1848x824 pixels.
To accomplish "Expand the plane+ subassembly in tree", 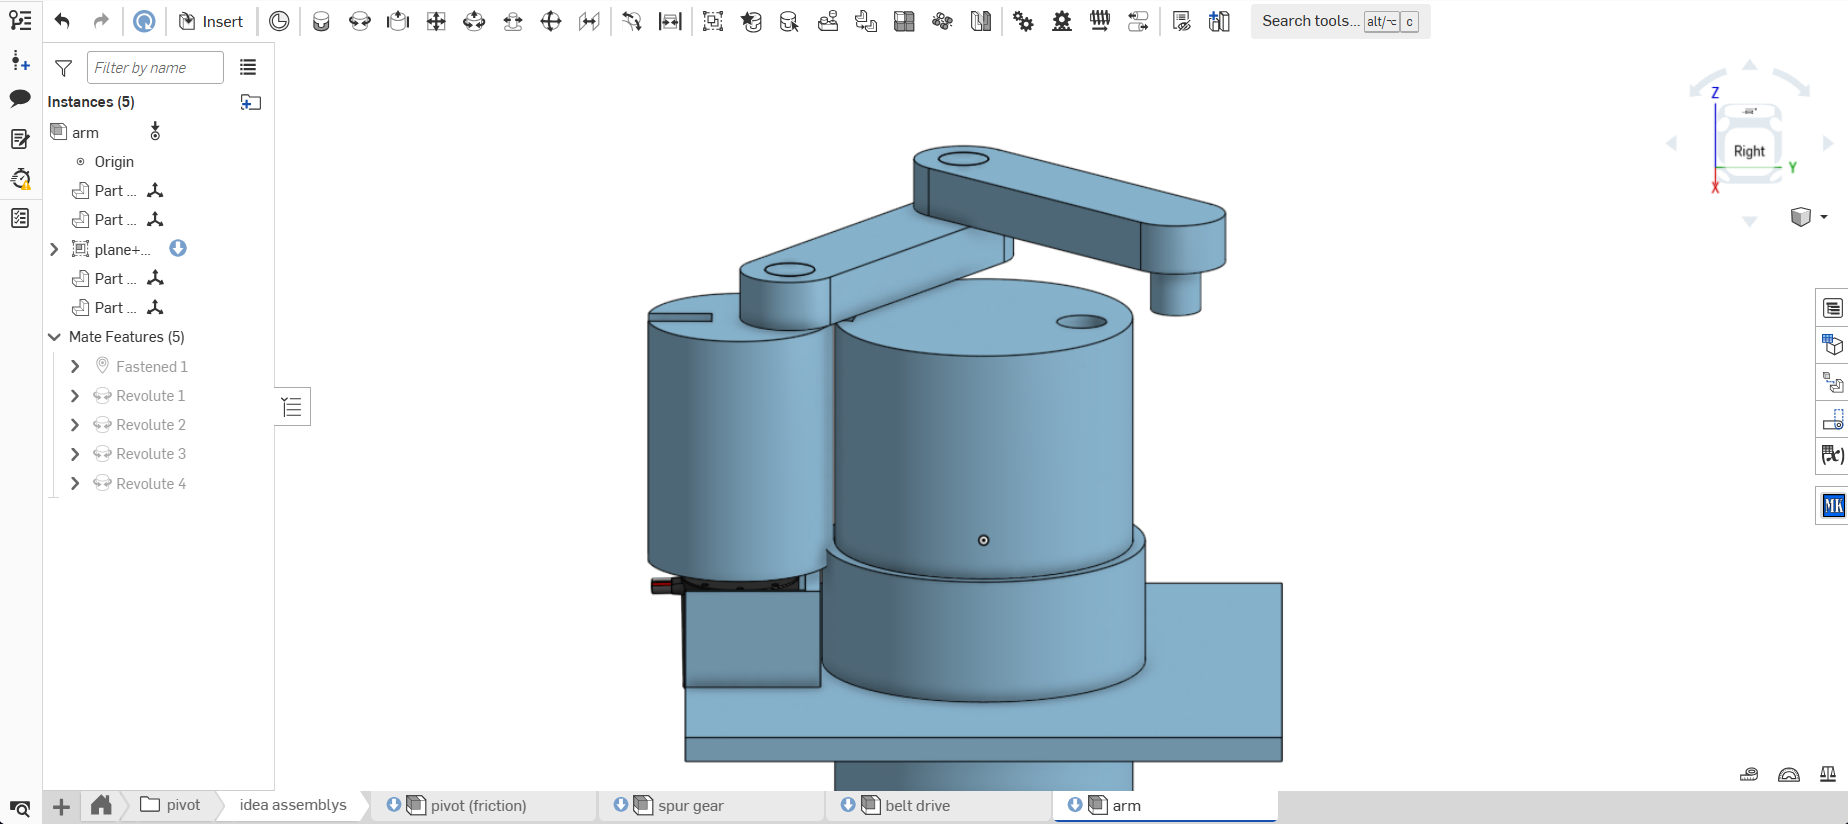I will (x=55, y=249).
